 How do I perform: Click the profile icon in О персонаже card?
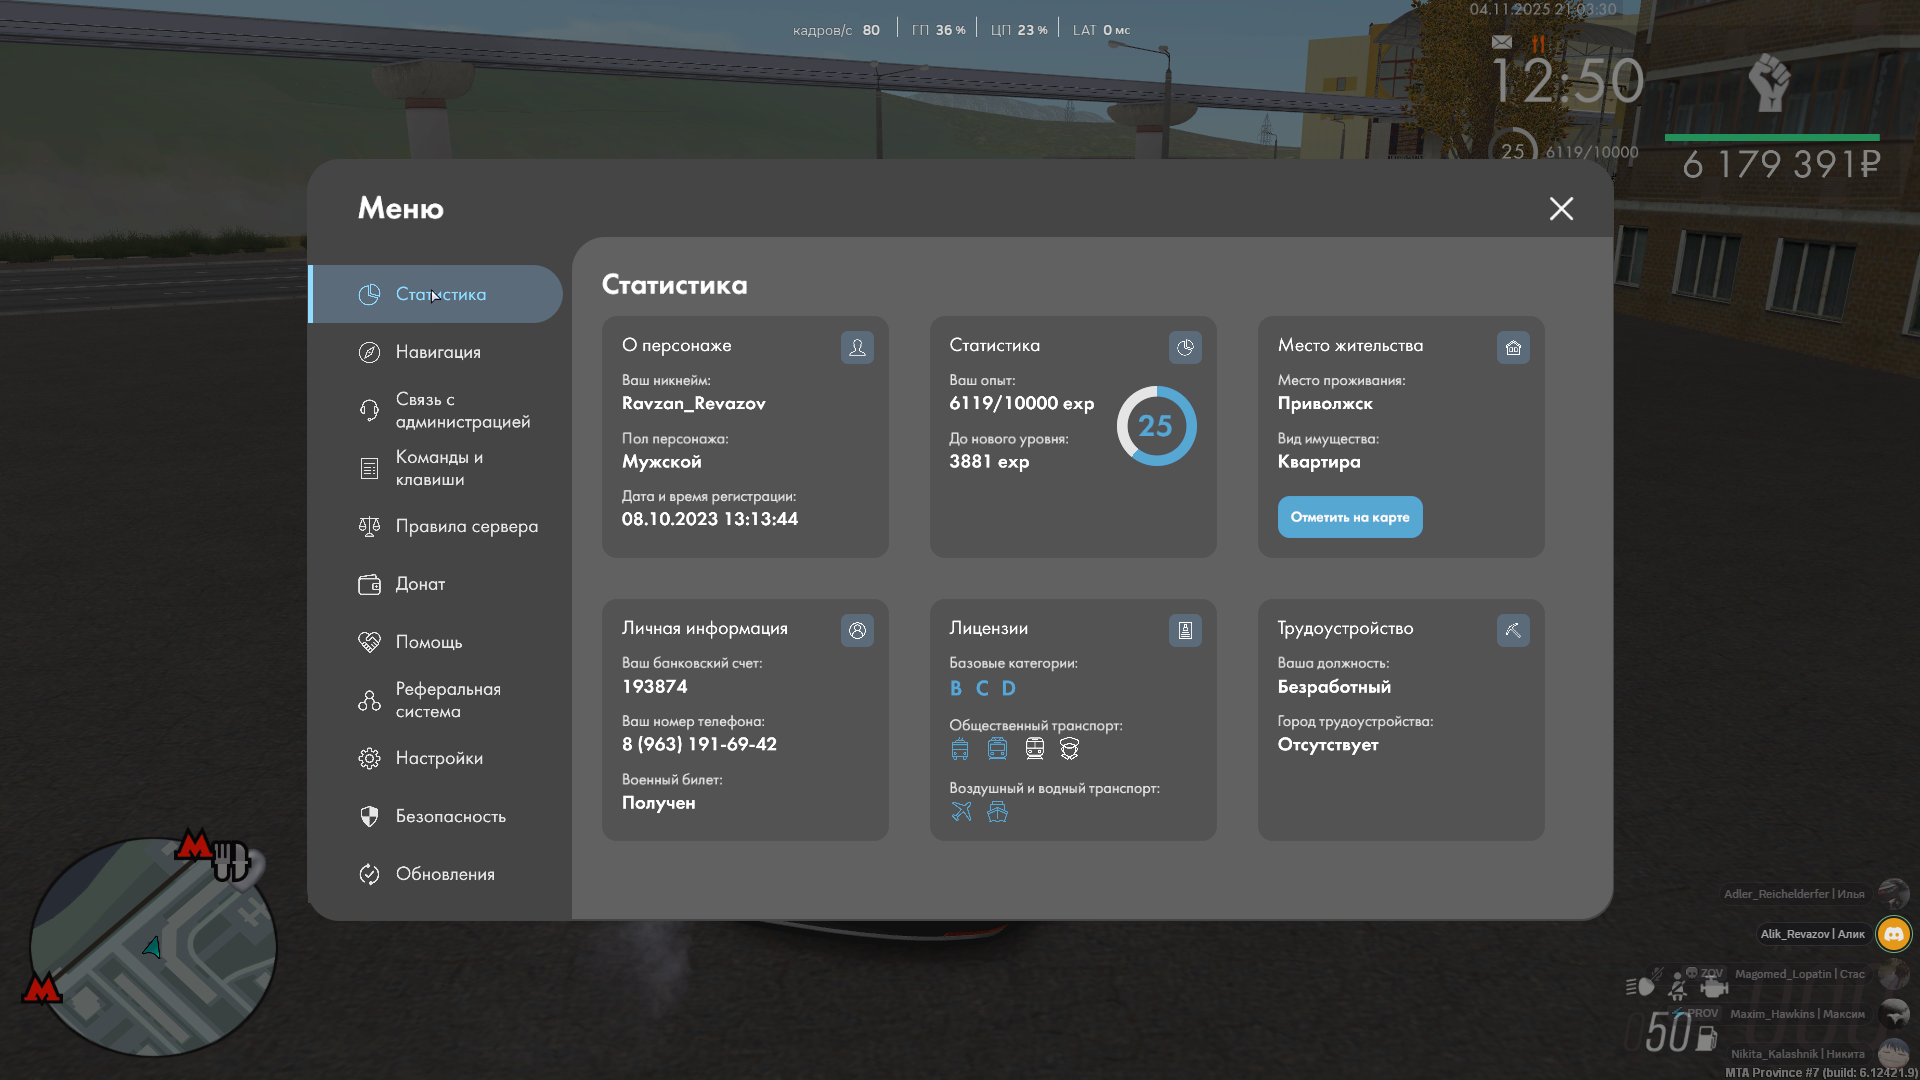pos(857,347)
